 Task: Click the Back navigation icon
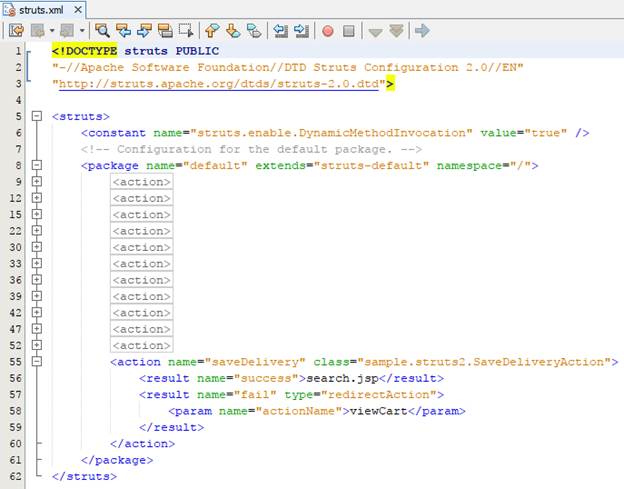38,31
